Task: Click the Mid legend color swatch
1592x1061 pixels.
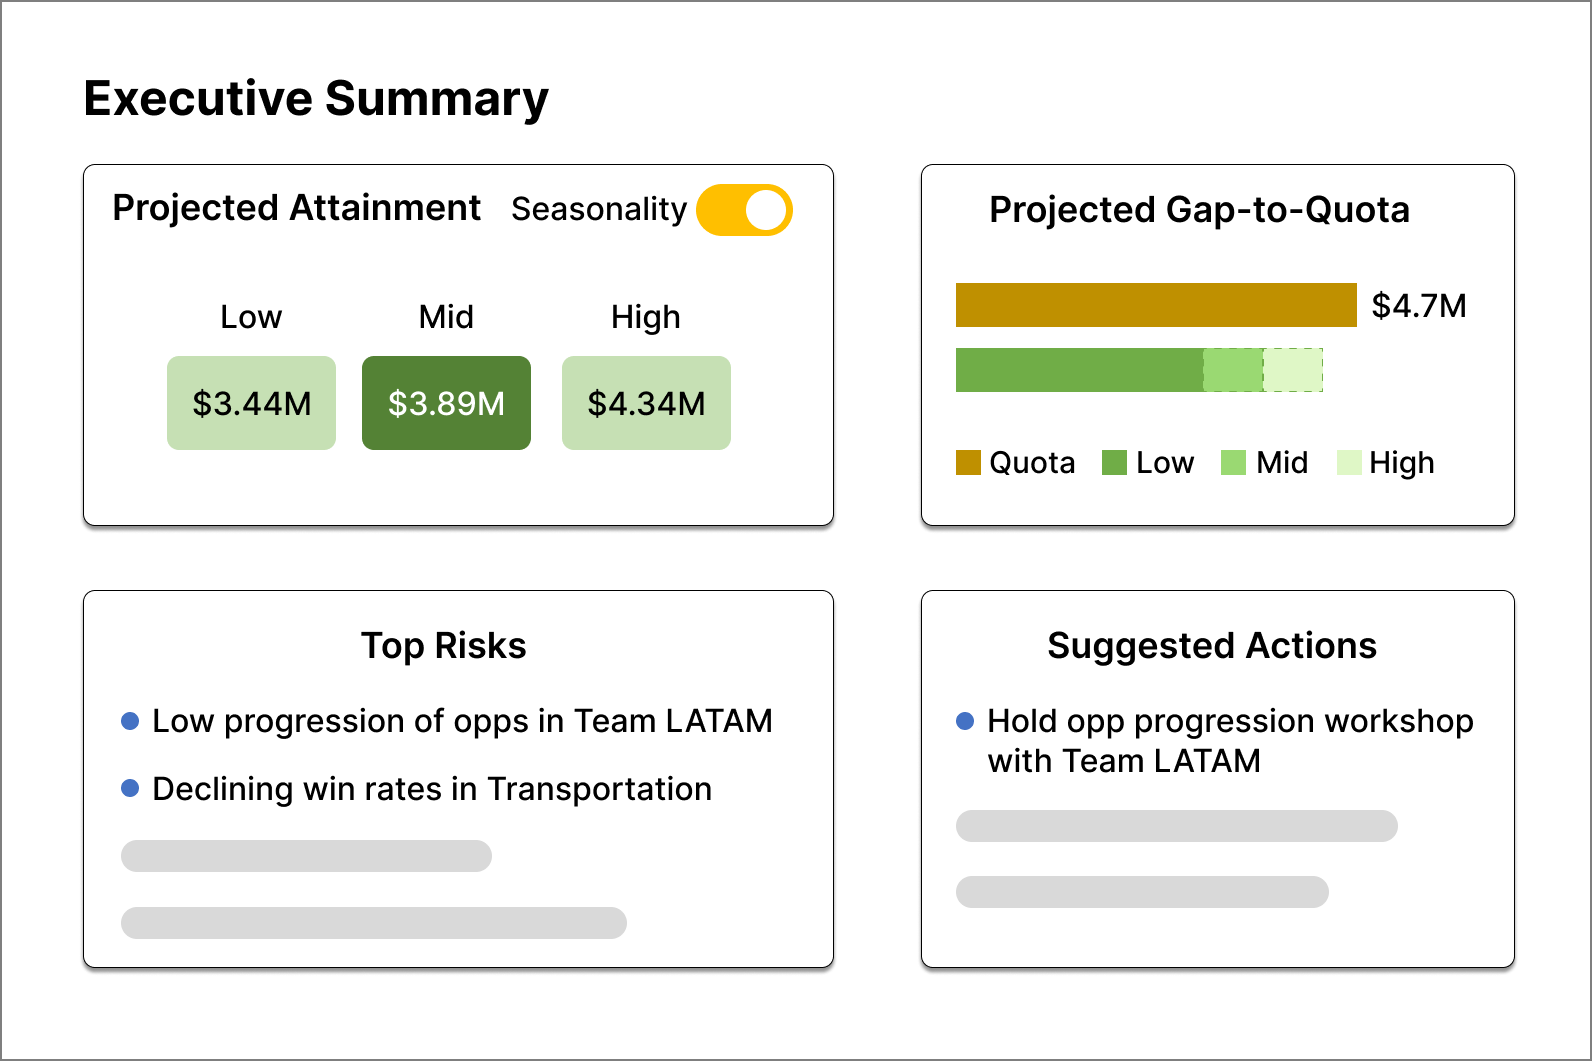Action: (x=1233, y=463)
